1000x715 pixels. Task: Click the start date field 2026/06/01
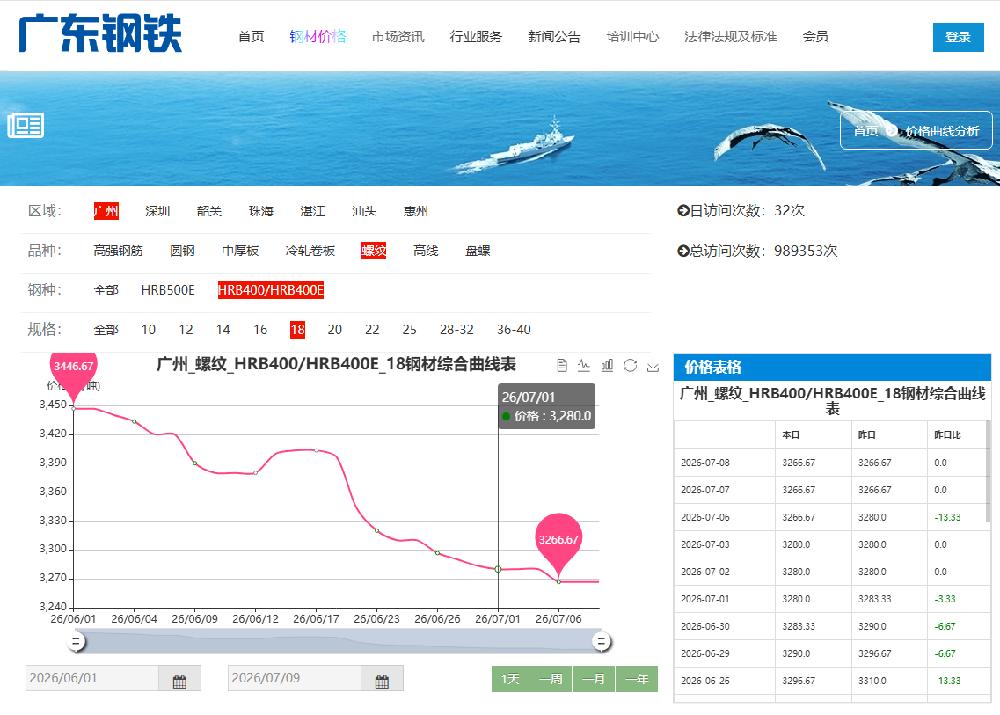(x=92, y=678)
